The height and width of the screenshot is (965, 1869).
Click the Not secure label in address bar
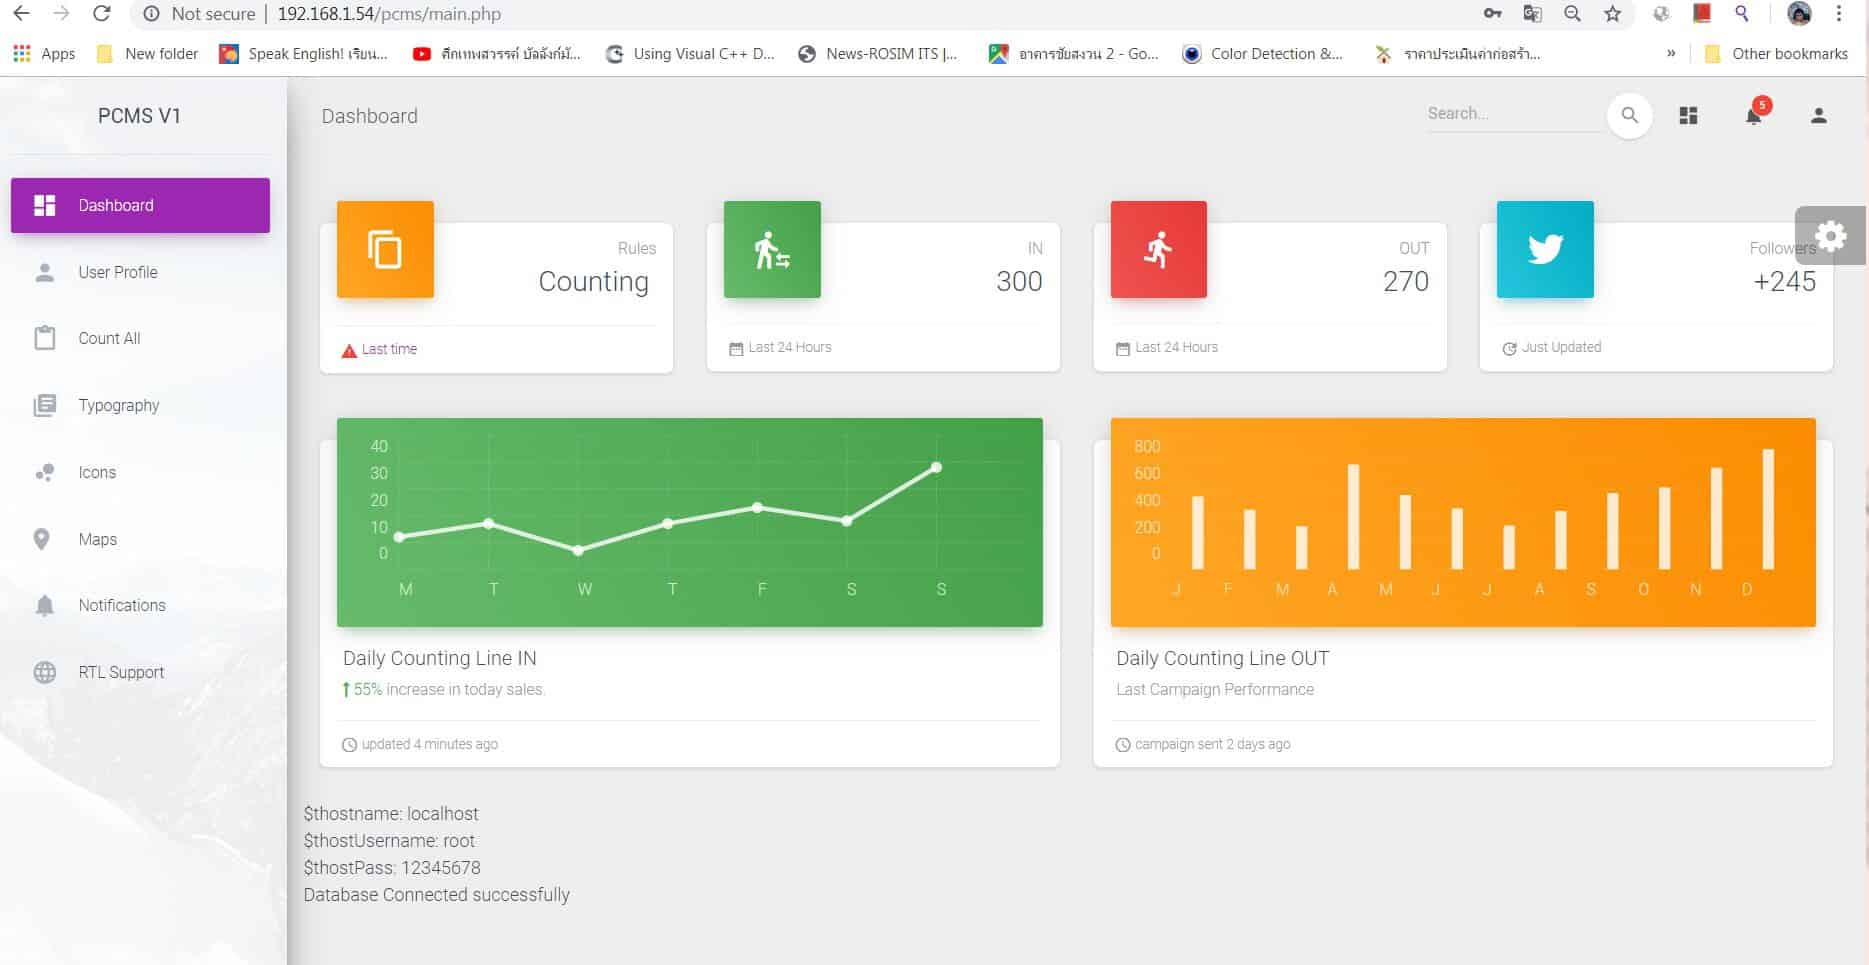point(211,13)
